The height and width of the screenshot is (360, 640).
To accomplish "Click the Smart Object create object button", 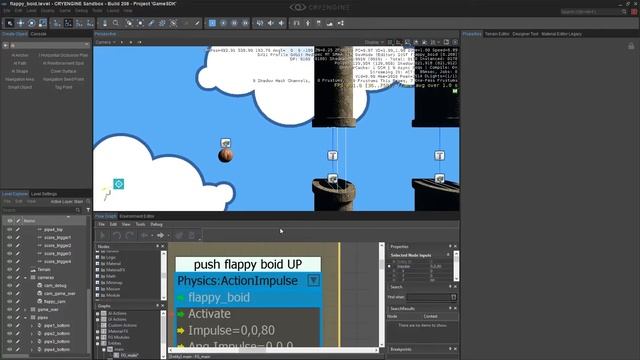I will click(x=20, y=87).
